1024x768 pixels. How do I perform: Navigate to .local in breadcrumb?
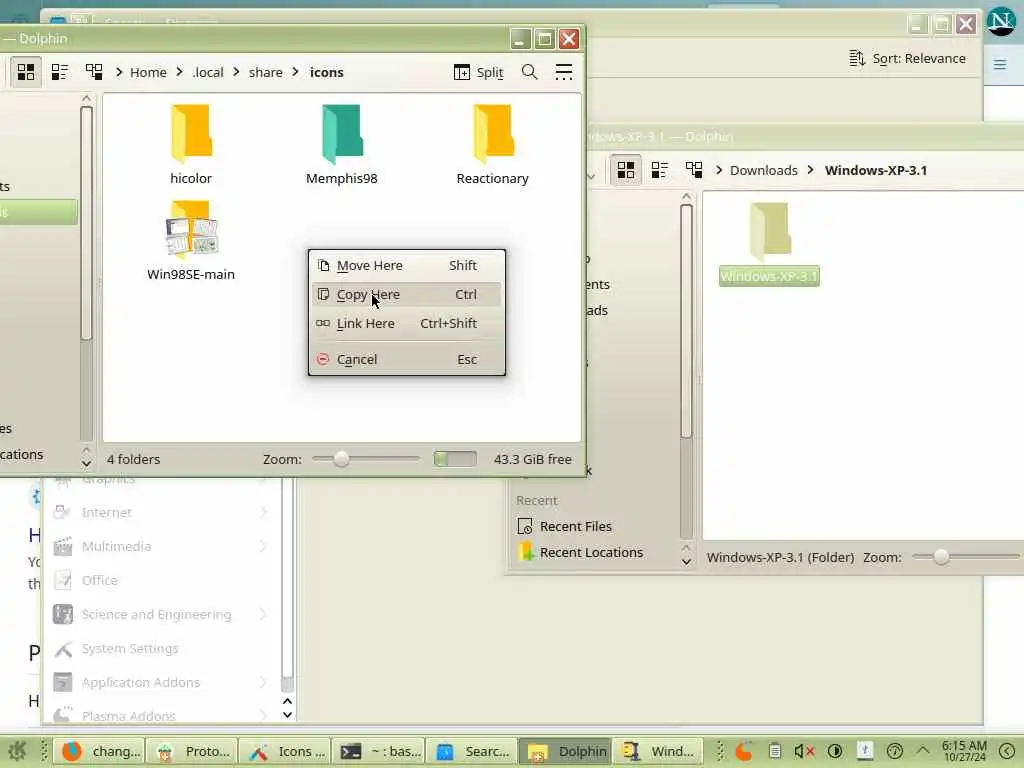[208, 72]
